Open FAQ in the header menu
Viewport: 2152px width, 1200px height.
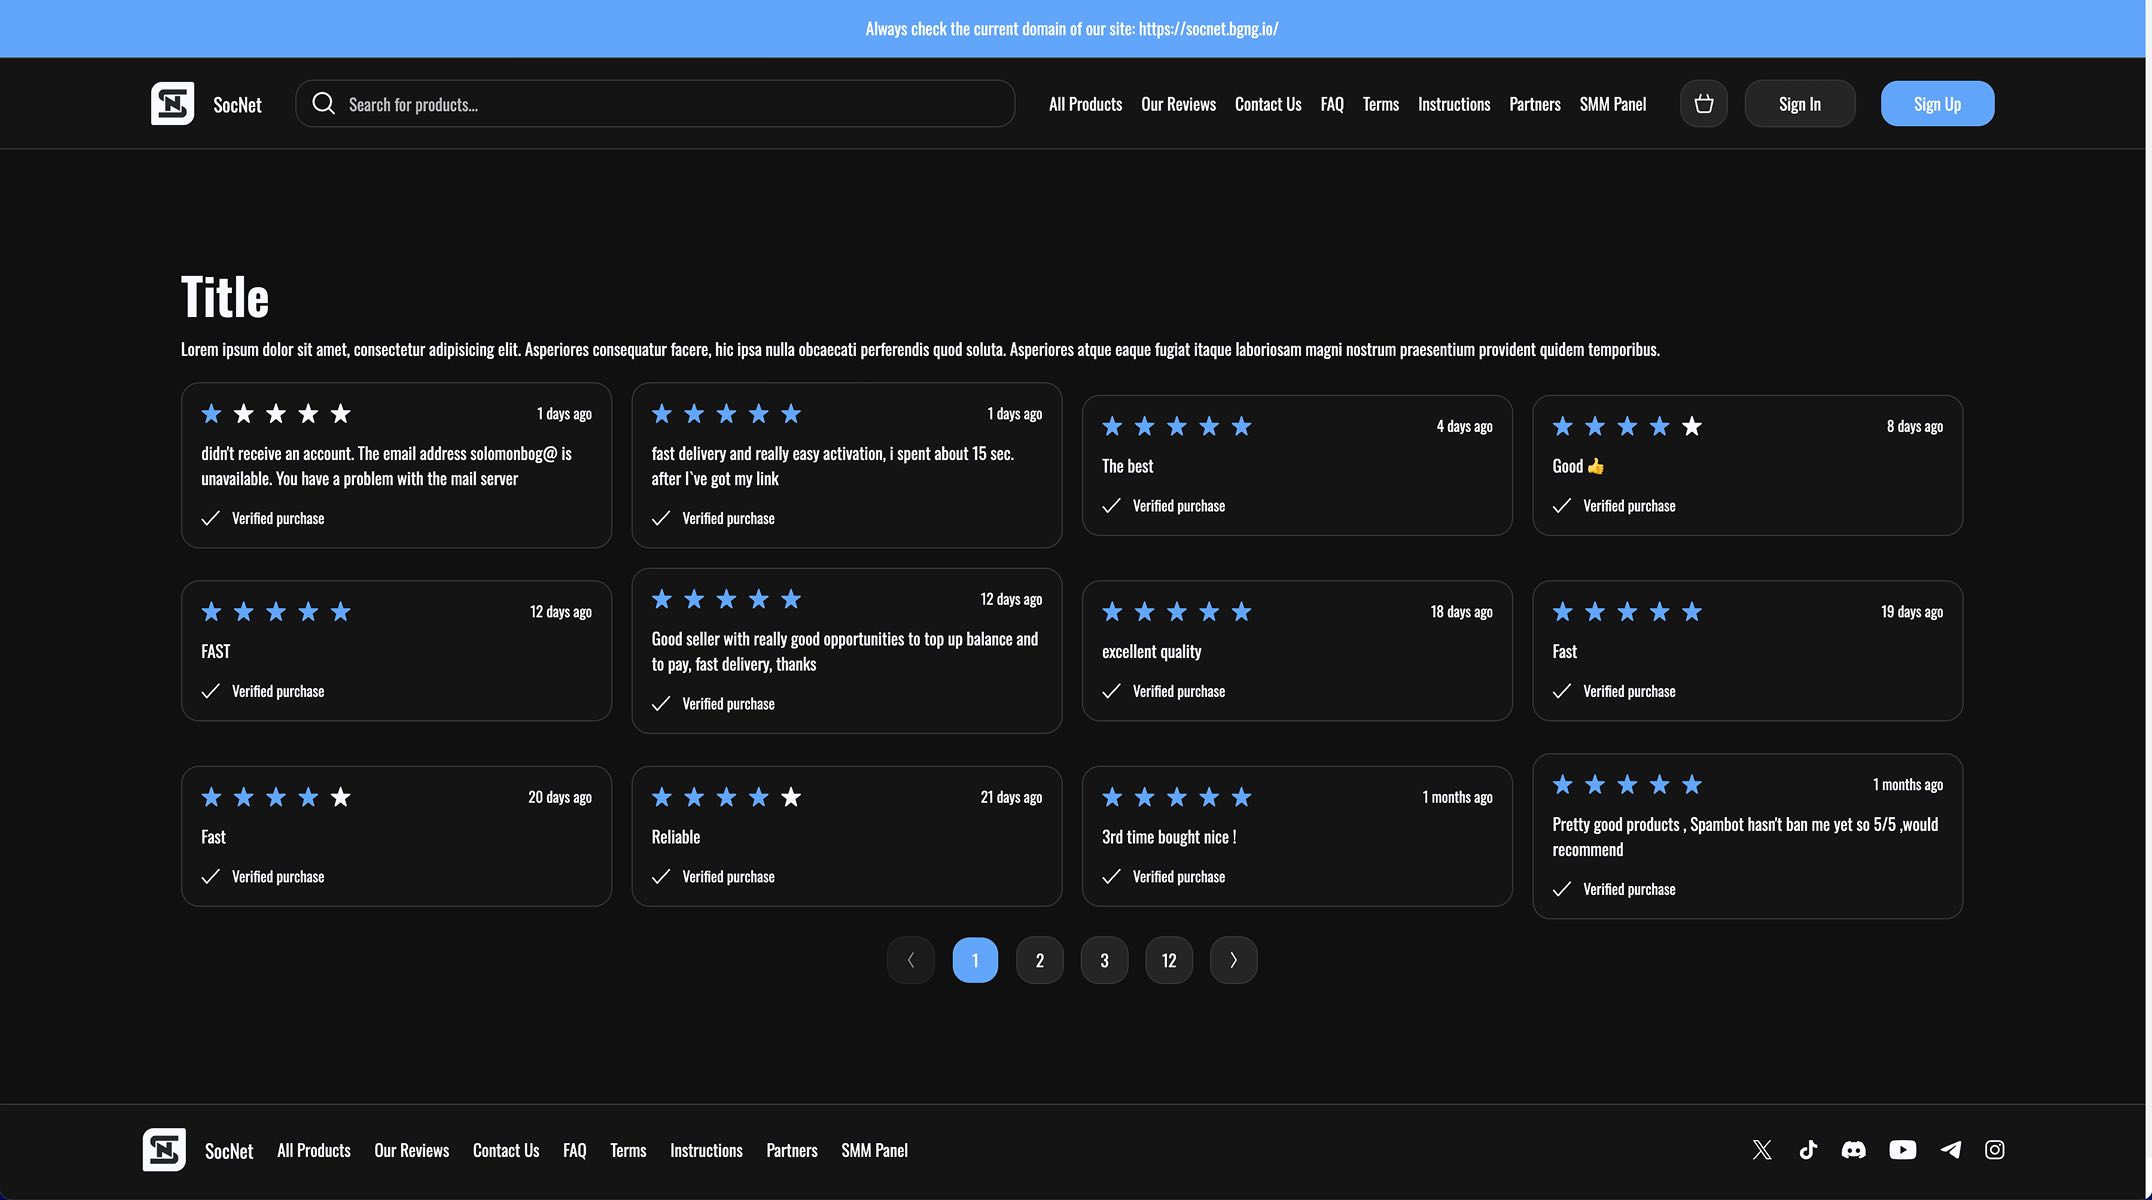[1332, 104]
